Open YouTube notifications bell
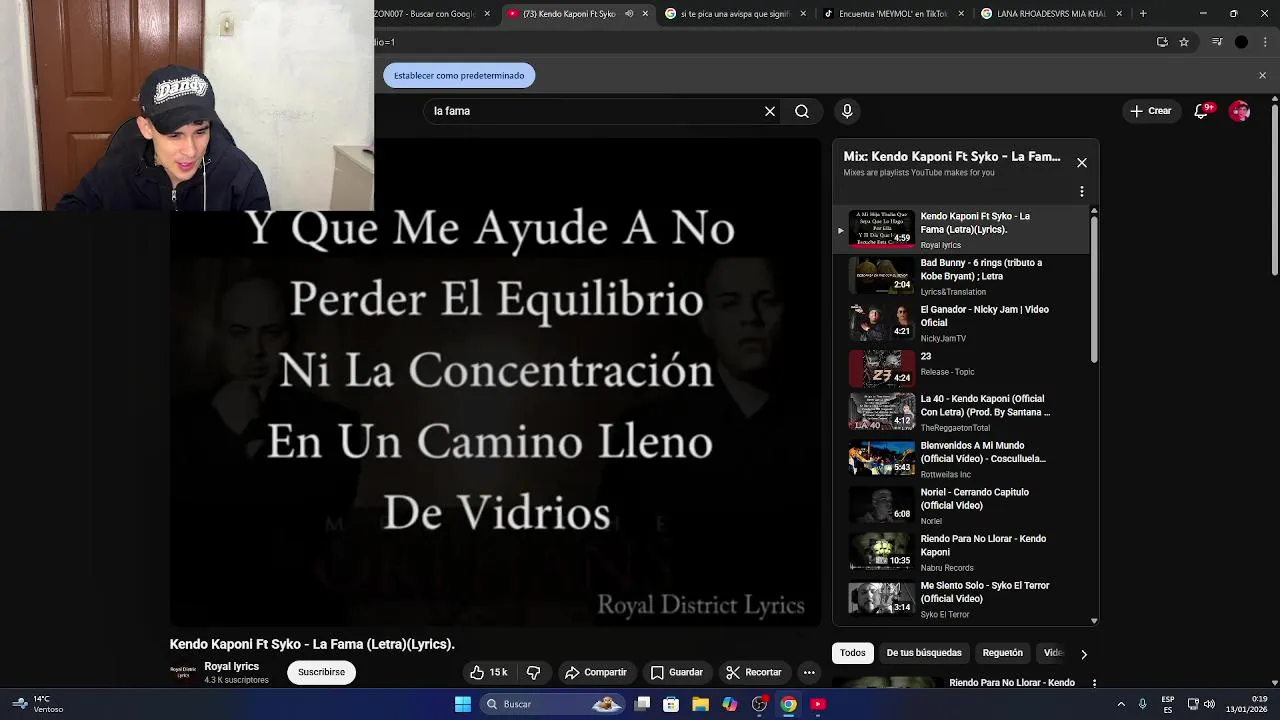The width and height of the screenshot is (1280, 720). click(x=1202, y=111)
